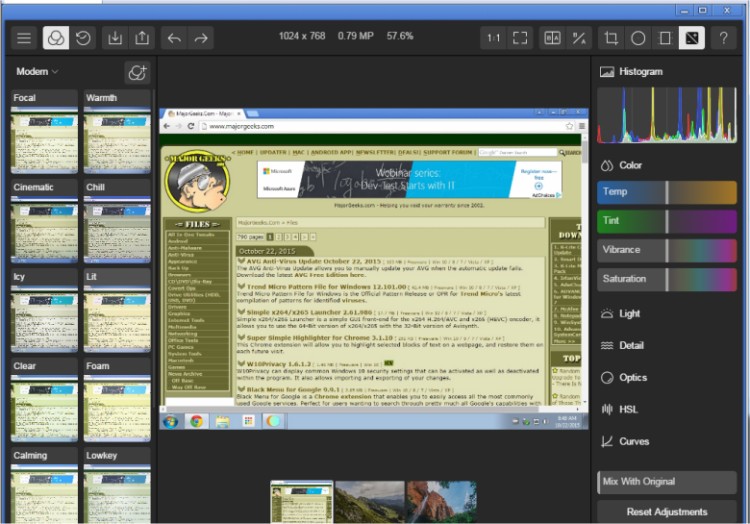
Task: Click the 57.6% zoom level text
Action: (x=400, y=36)
